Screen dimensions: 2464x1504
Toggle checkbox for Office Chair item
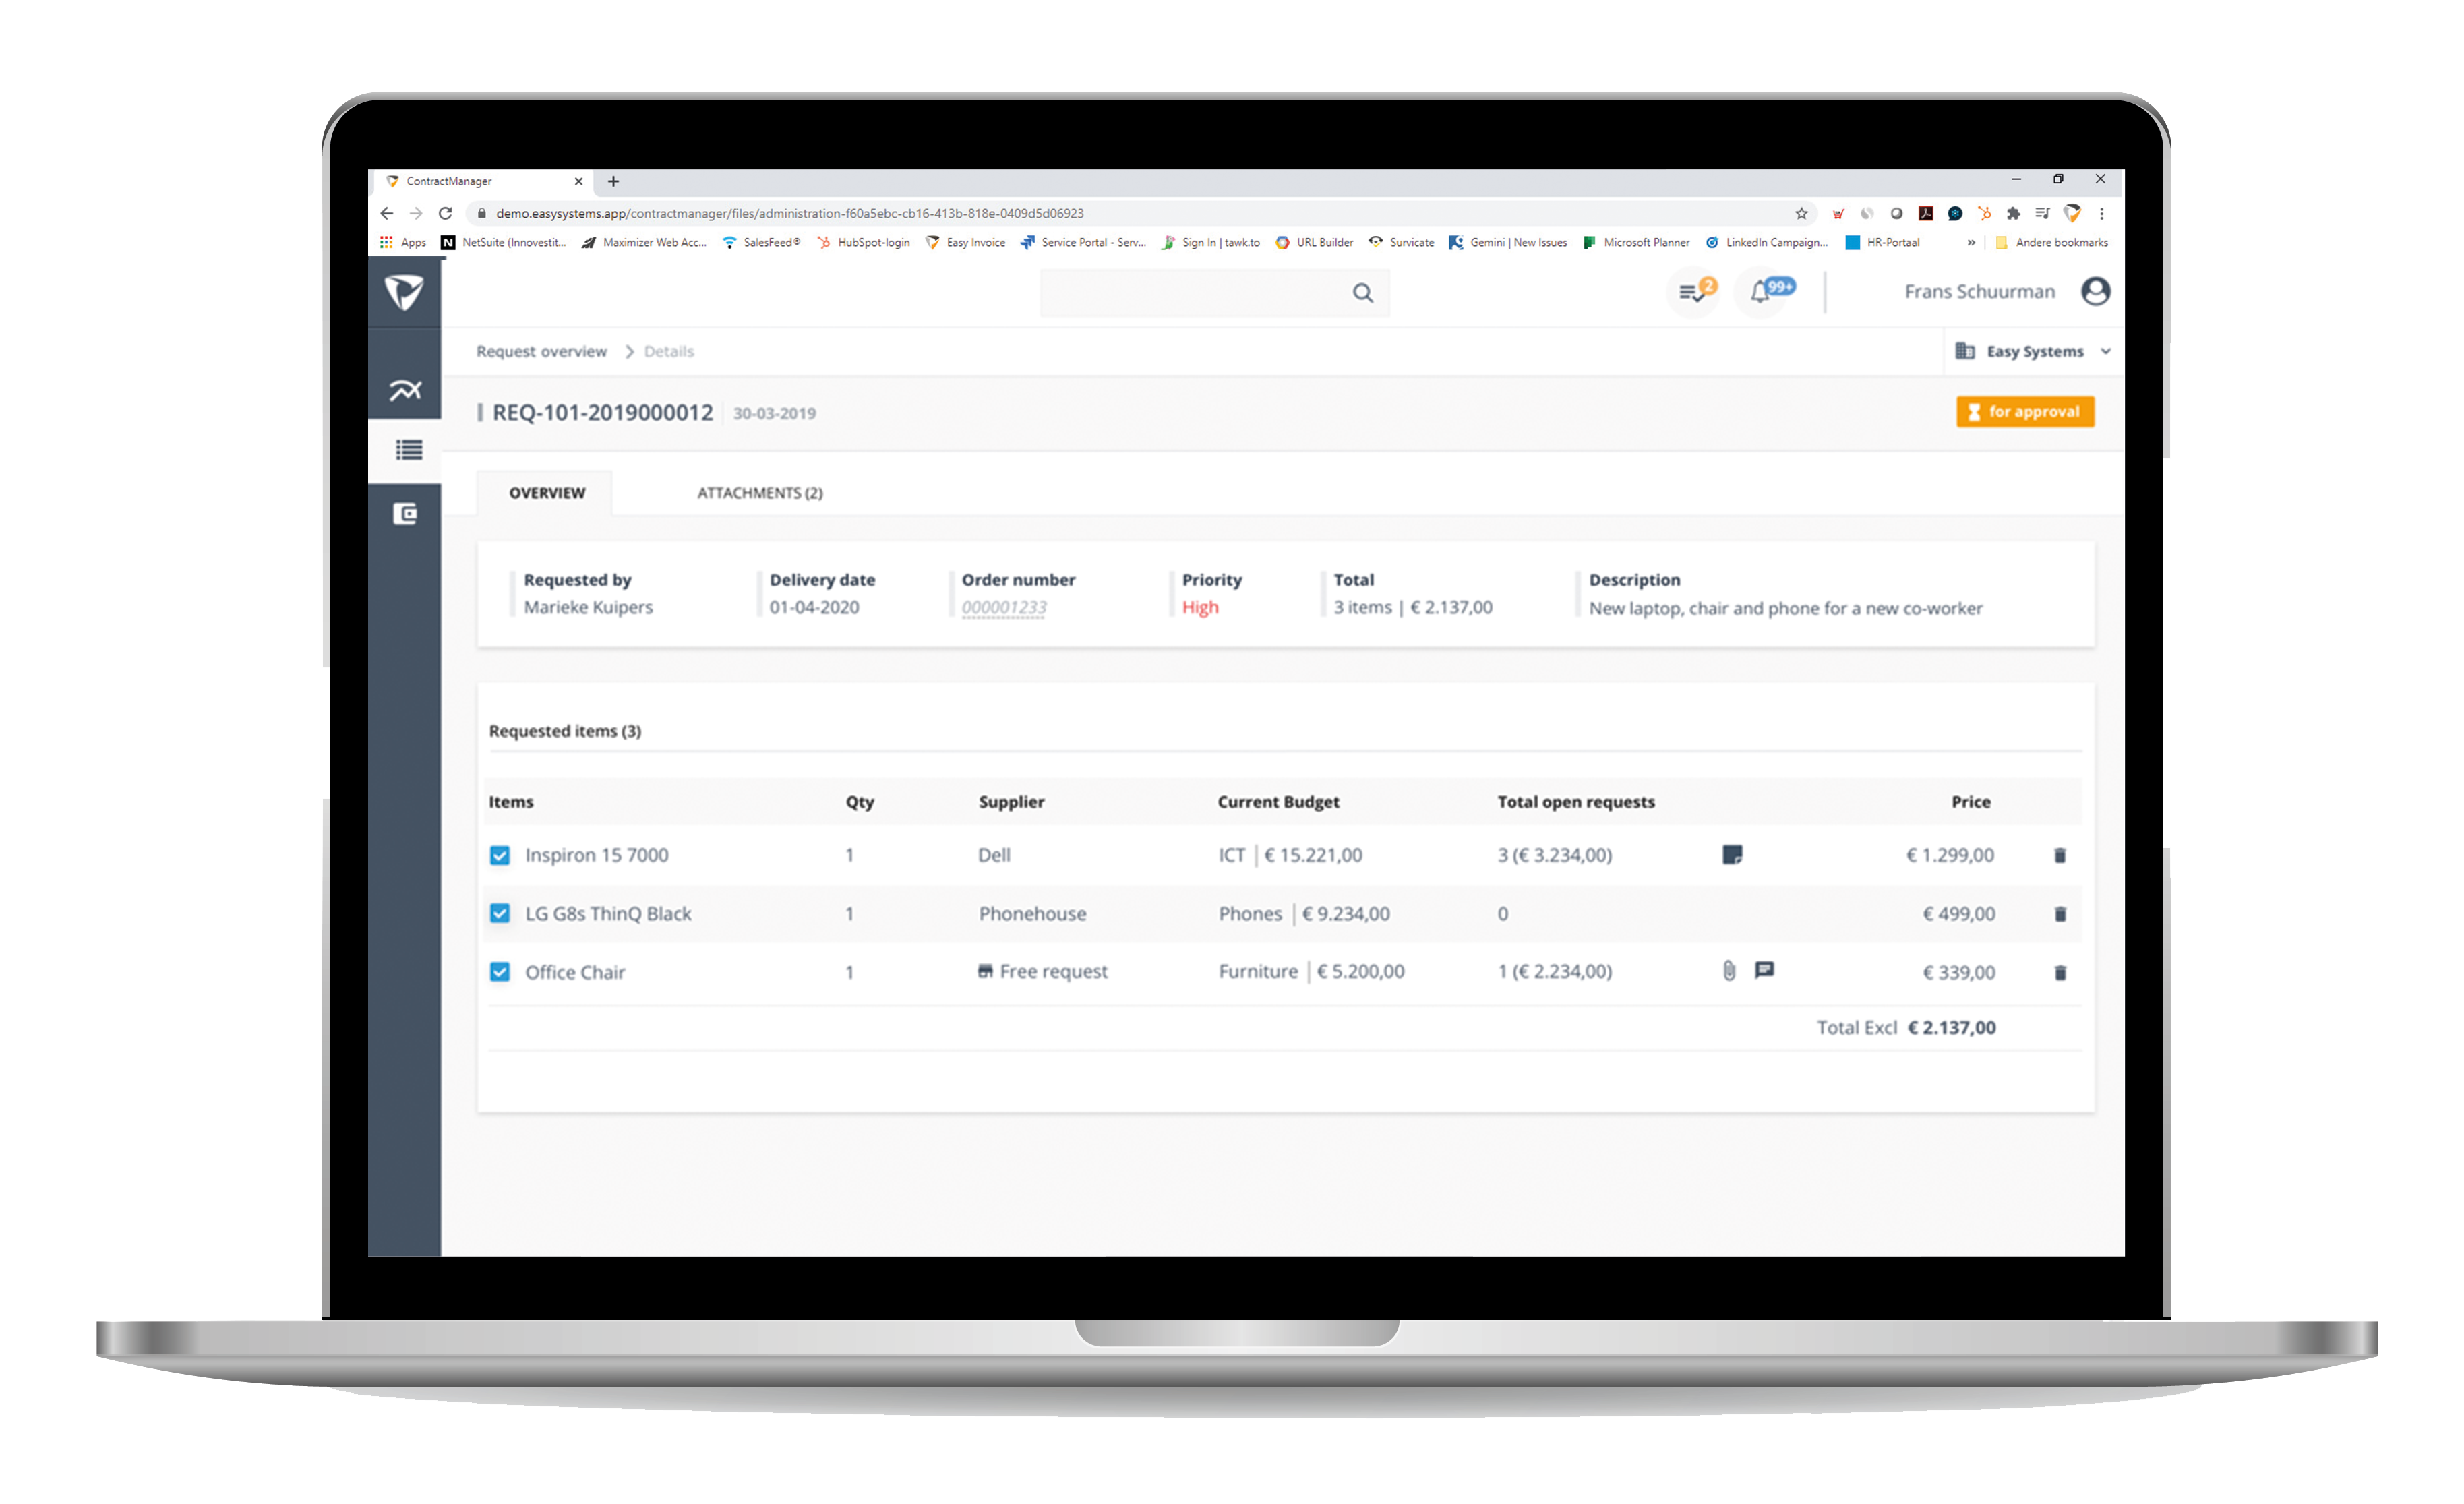(498, 971)
